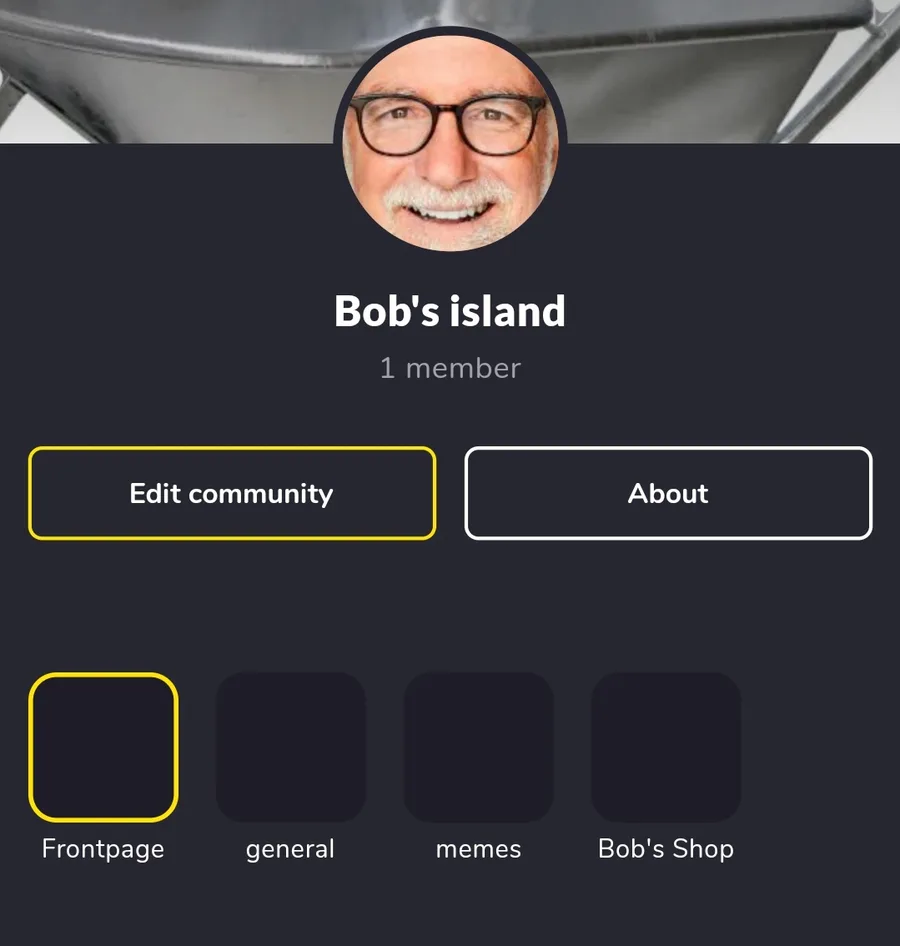Click the glasses on the avatar photo
Viewport: 900px width, 946px height.
(446, 122)
